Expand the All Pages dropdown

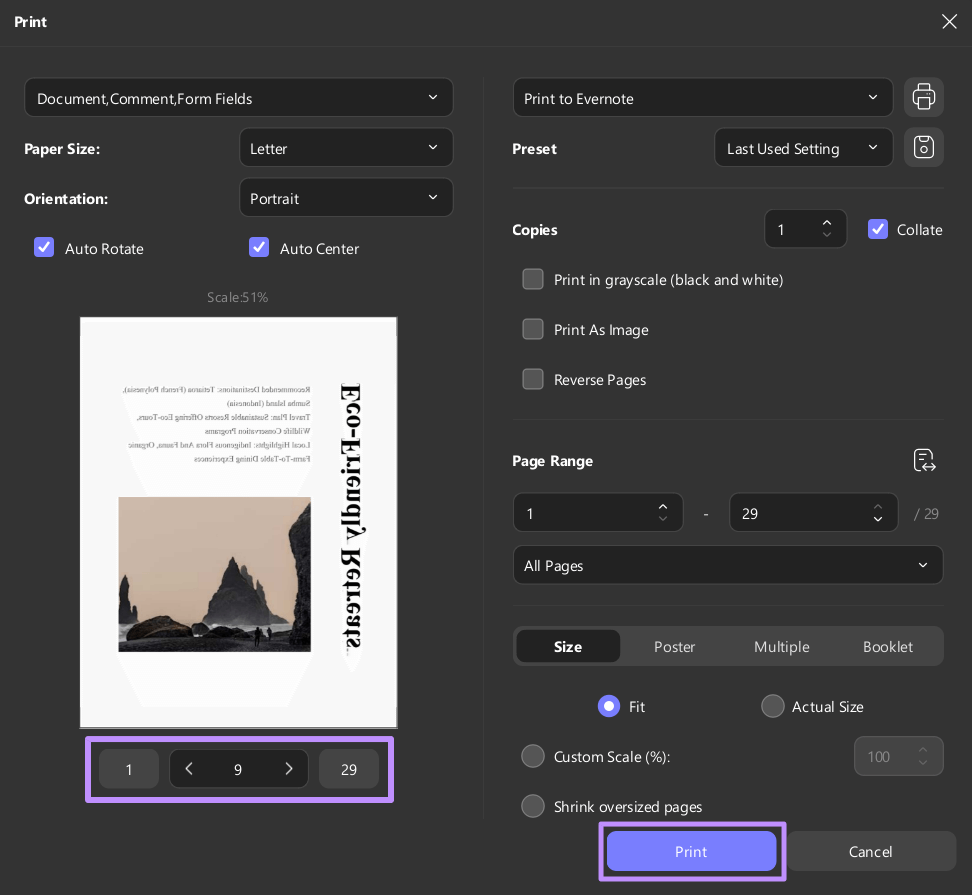pos(727,565)
